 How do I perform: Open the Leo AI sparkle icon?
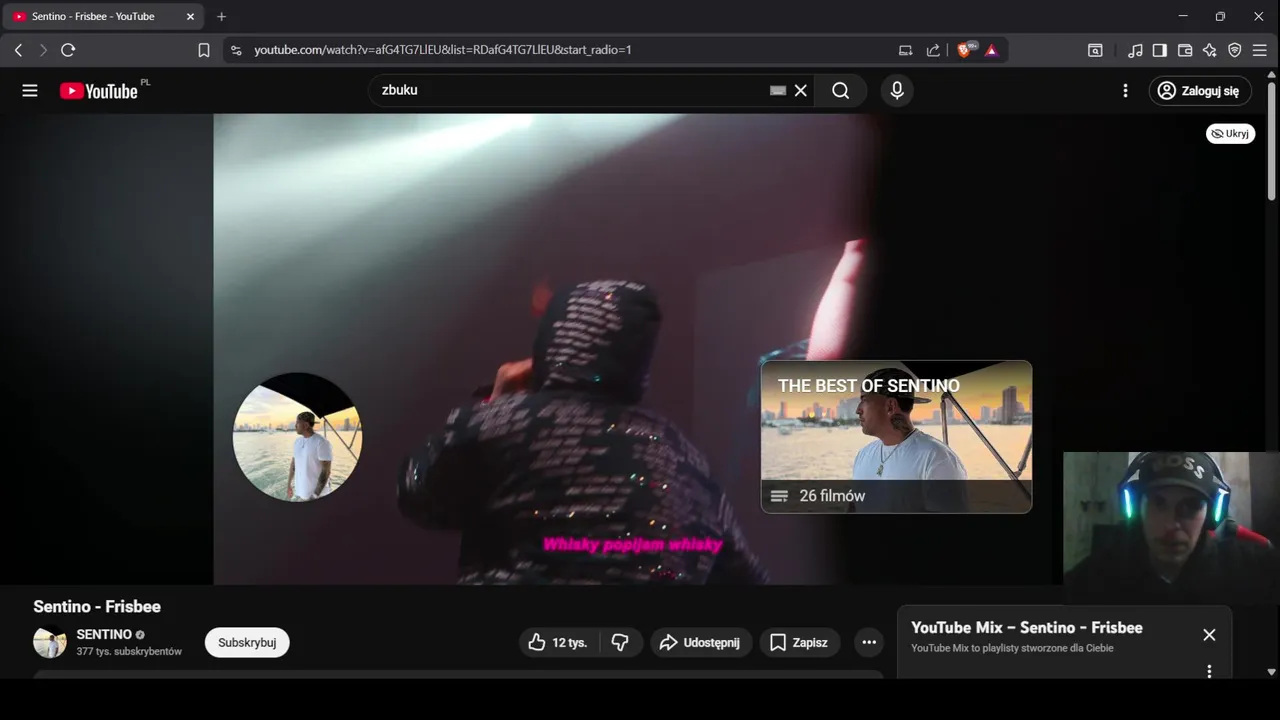coord(1210,50)
